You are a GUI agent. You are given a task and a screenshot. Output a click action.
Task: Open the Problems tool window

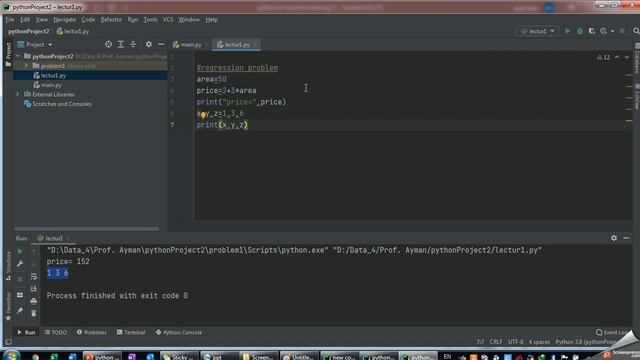91,332
